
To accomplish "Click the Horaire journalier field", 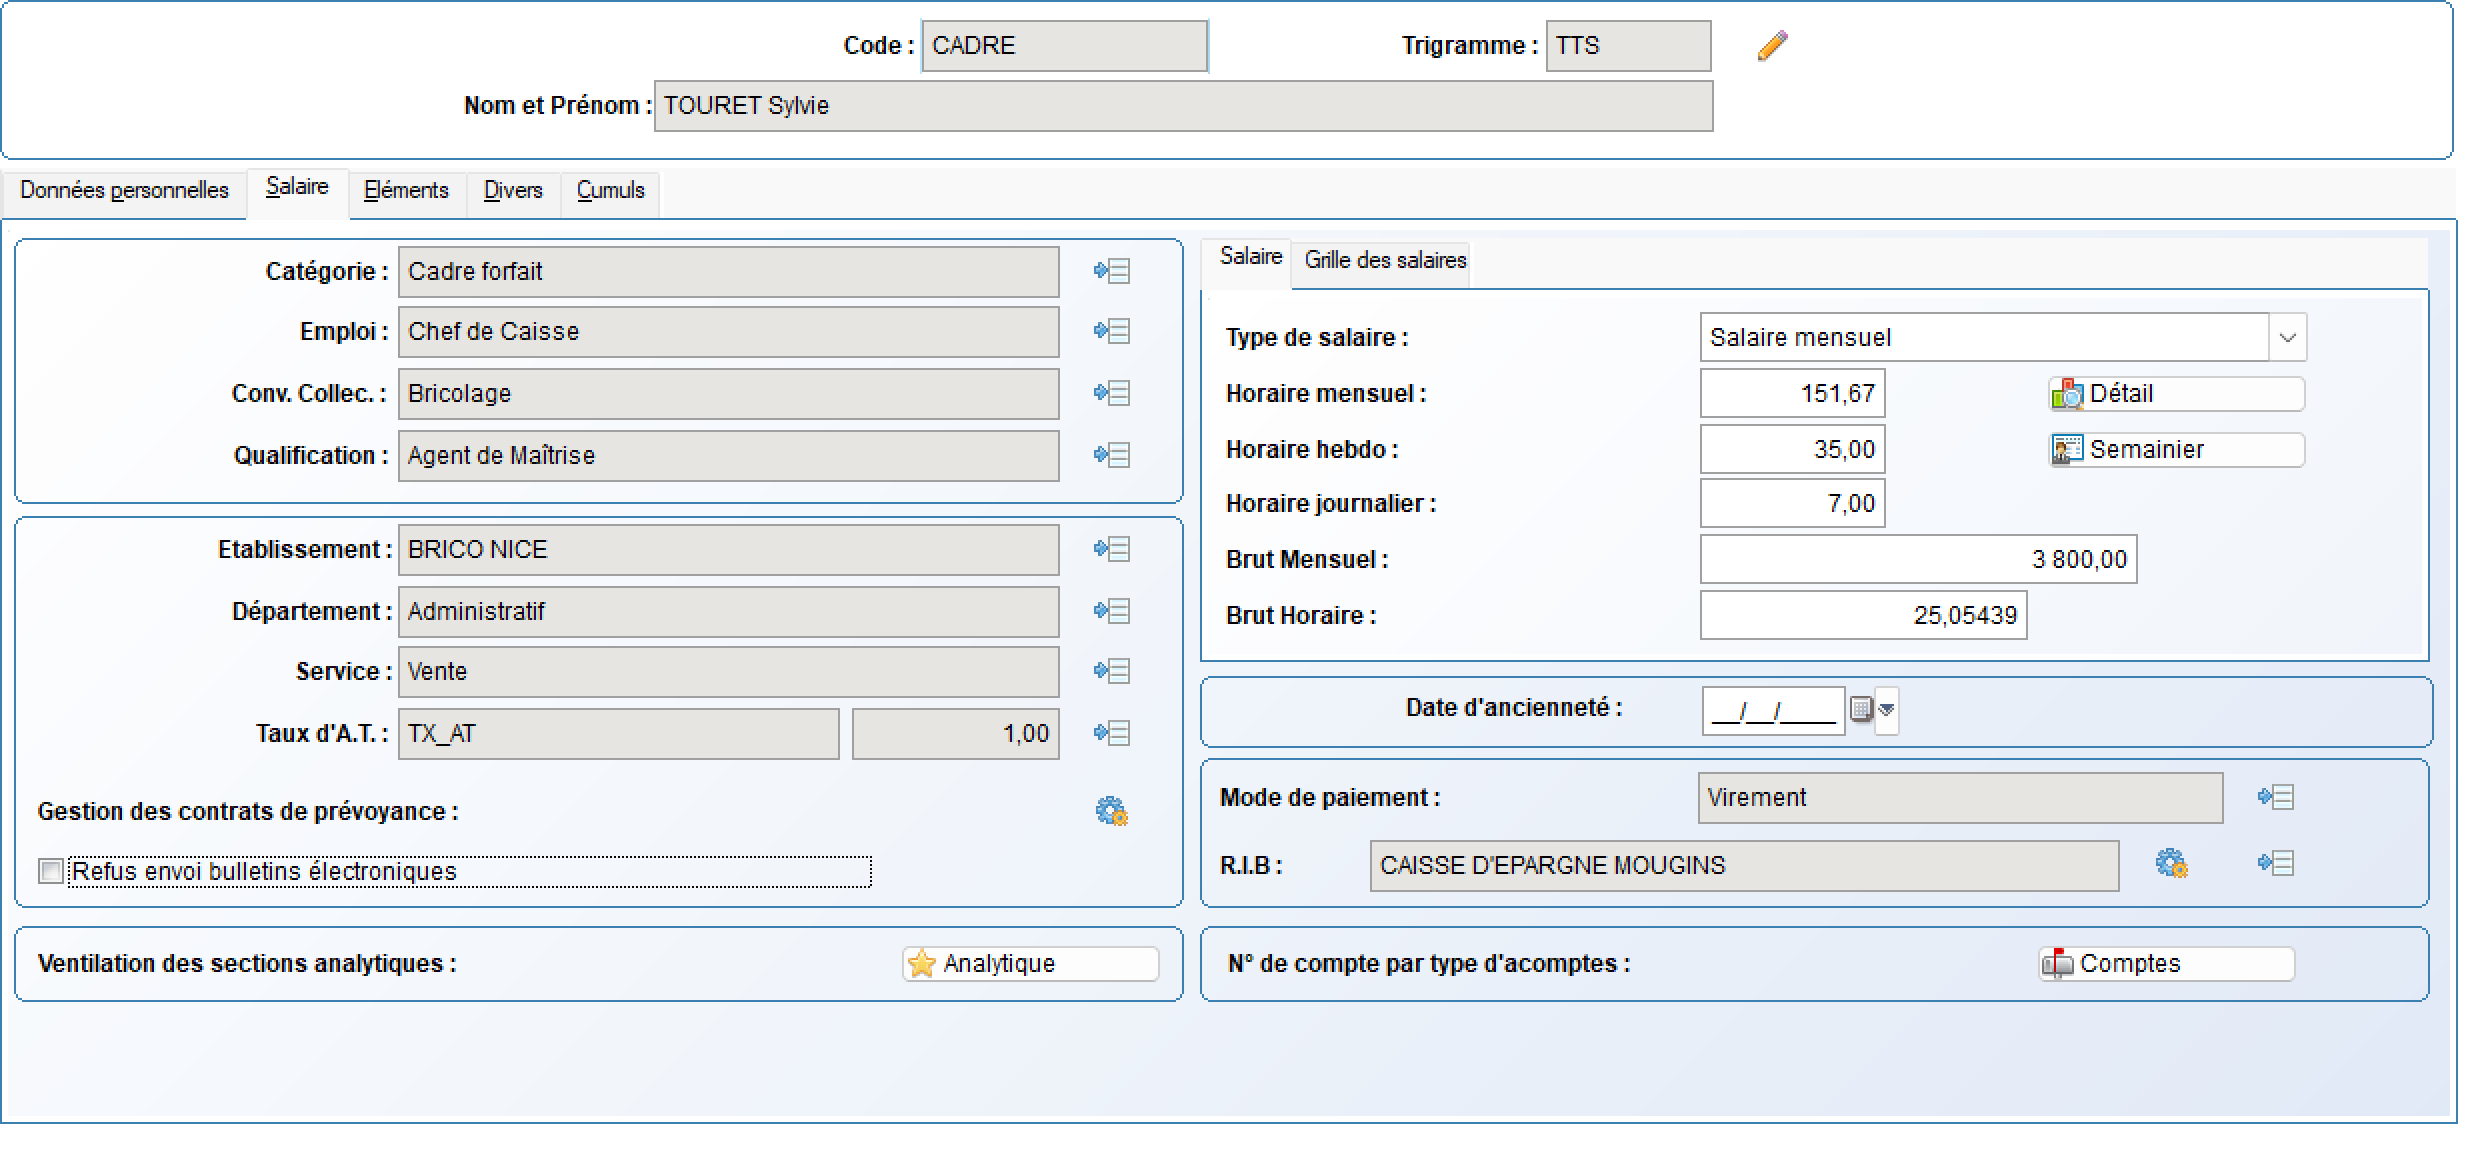I will point(1793,504).
